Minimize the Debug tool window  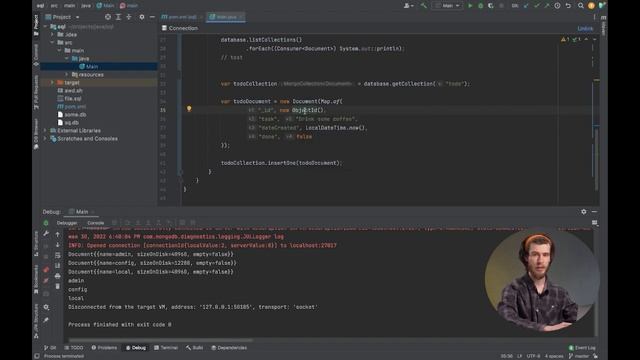coord(594,212)
